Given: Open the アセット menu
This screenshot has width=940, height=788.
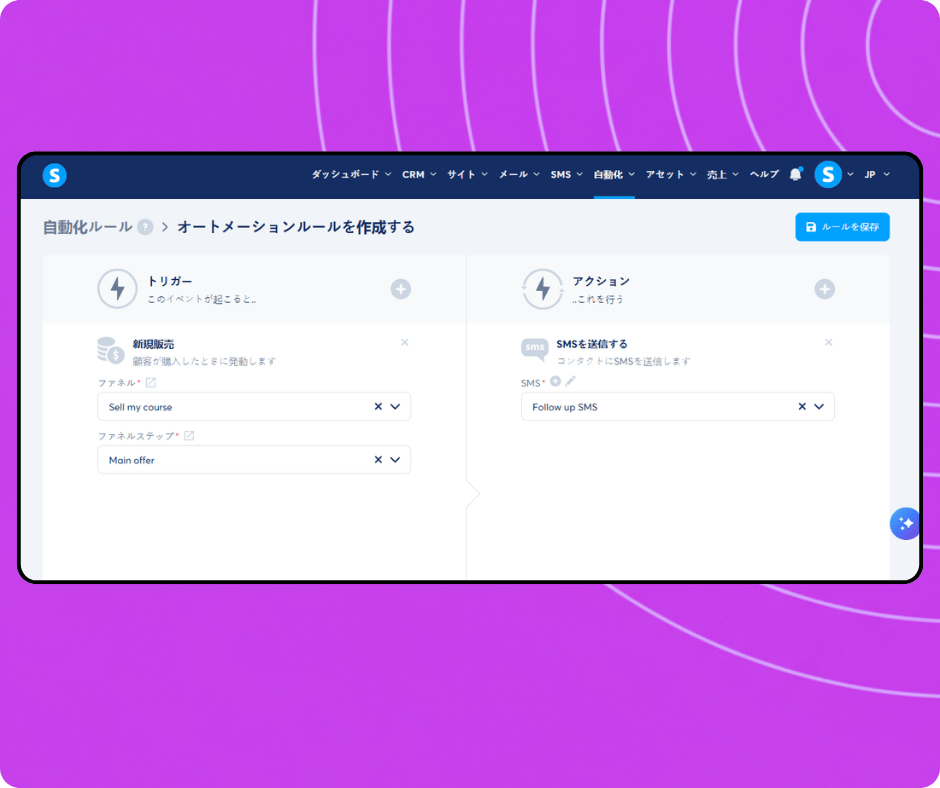Looking at the screenshot, I should 671,175.
